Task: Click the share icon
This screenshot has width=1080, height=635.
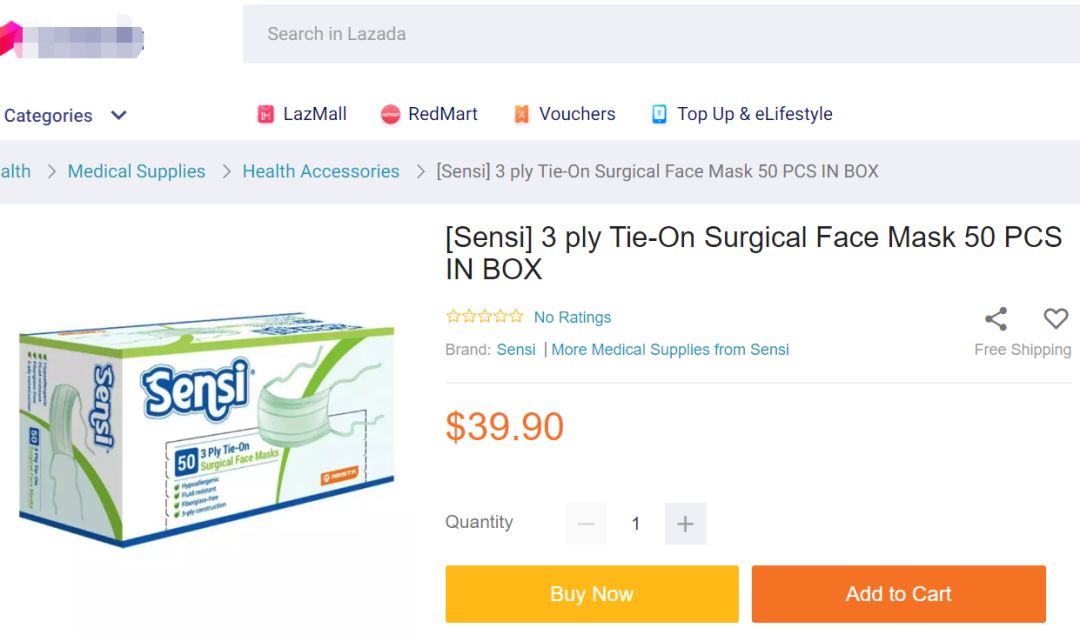Action: point(995,319)
